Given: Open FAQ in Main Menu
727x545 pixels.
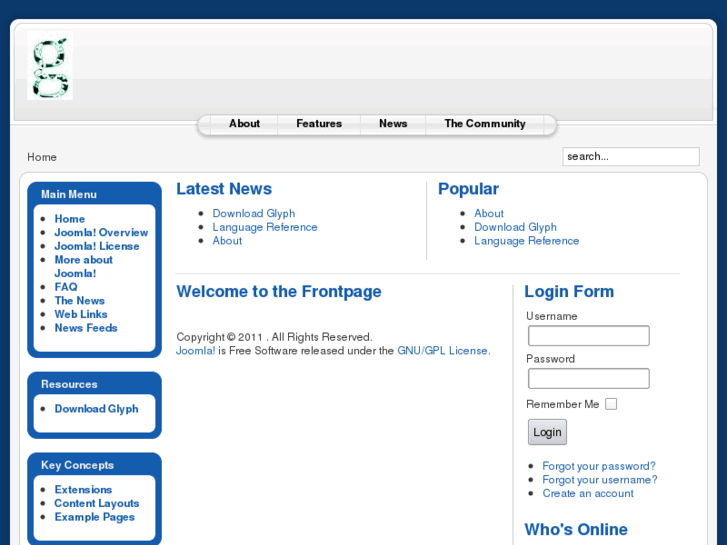Looking at the screenshot, I should coord(66,287).
